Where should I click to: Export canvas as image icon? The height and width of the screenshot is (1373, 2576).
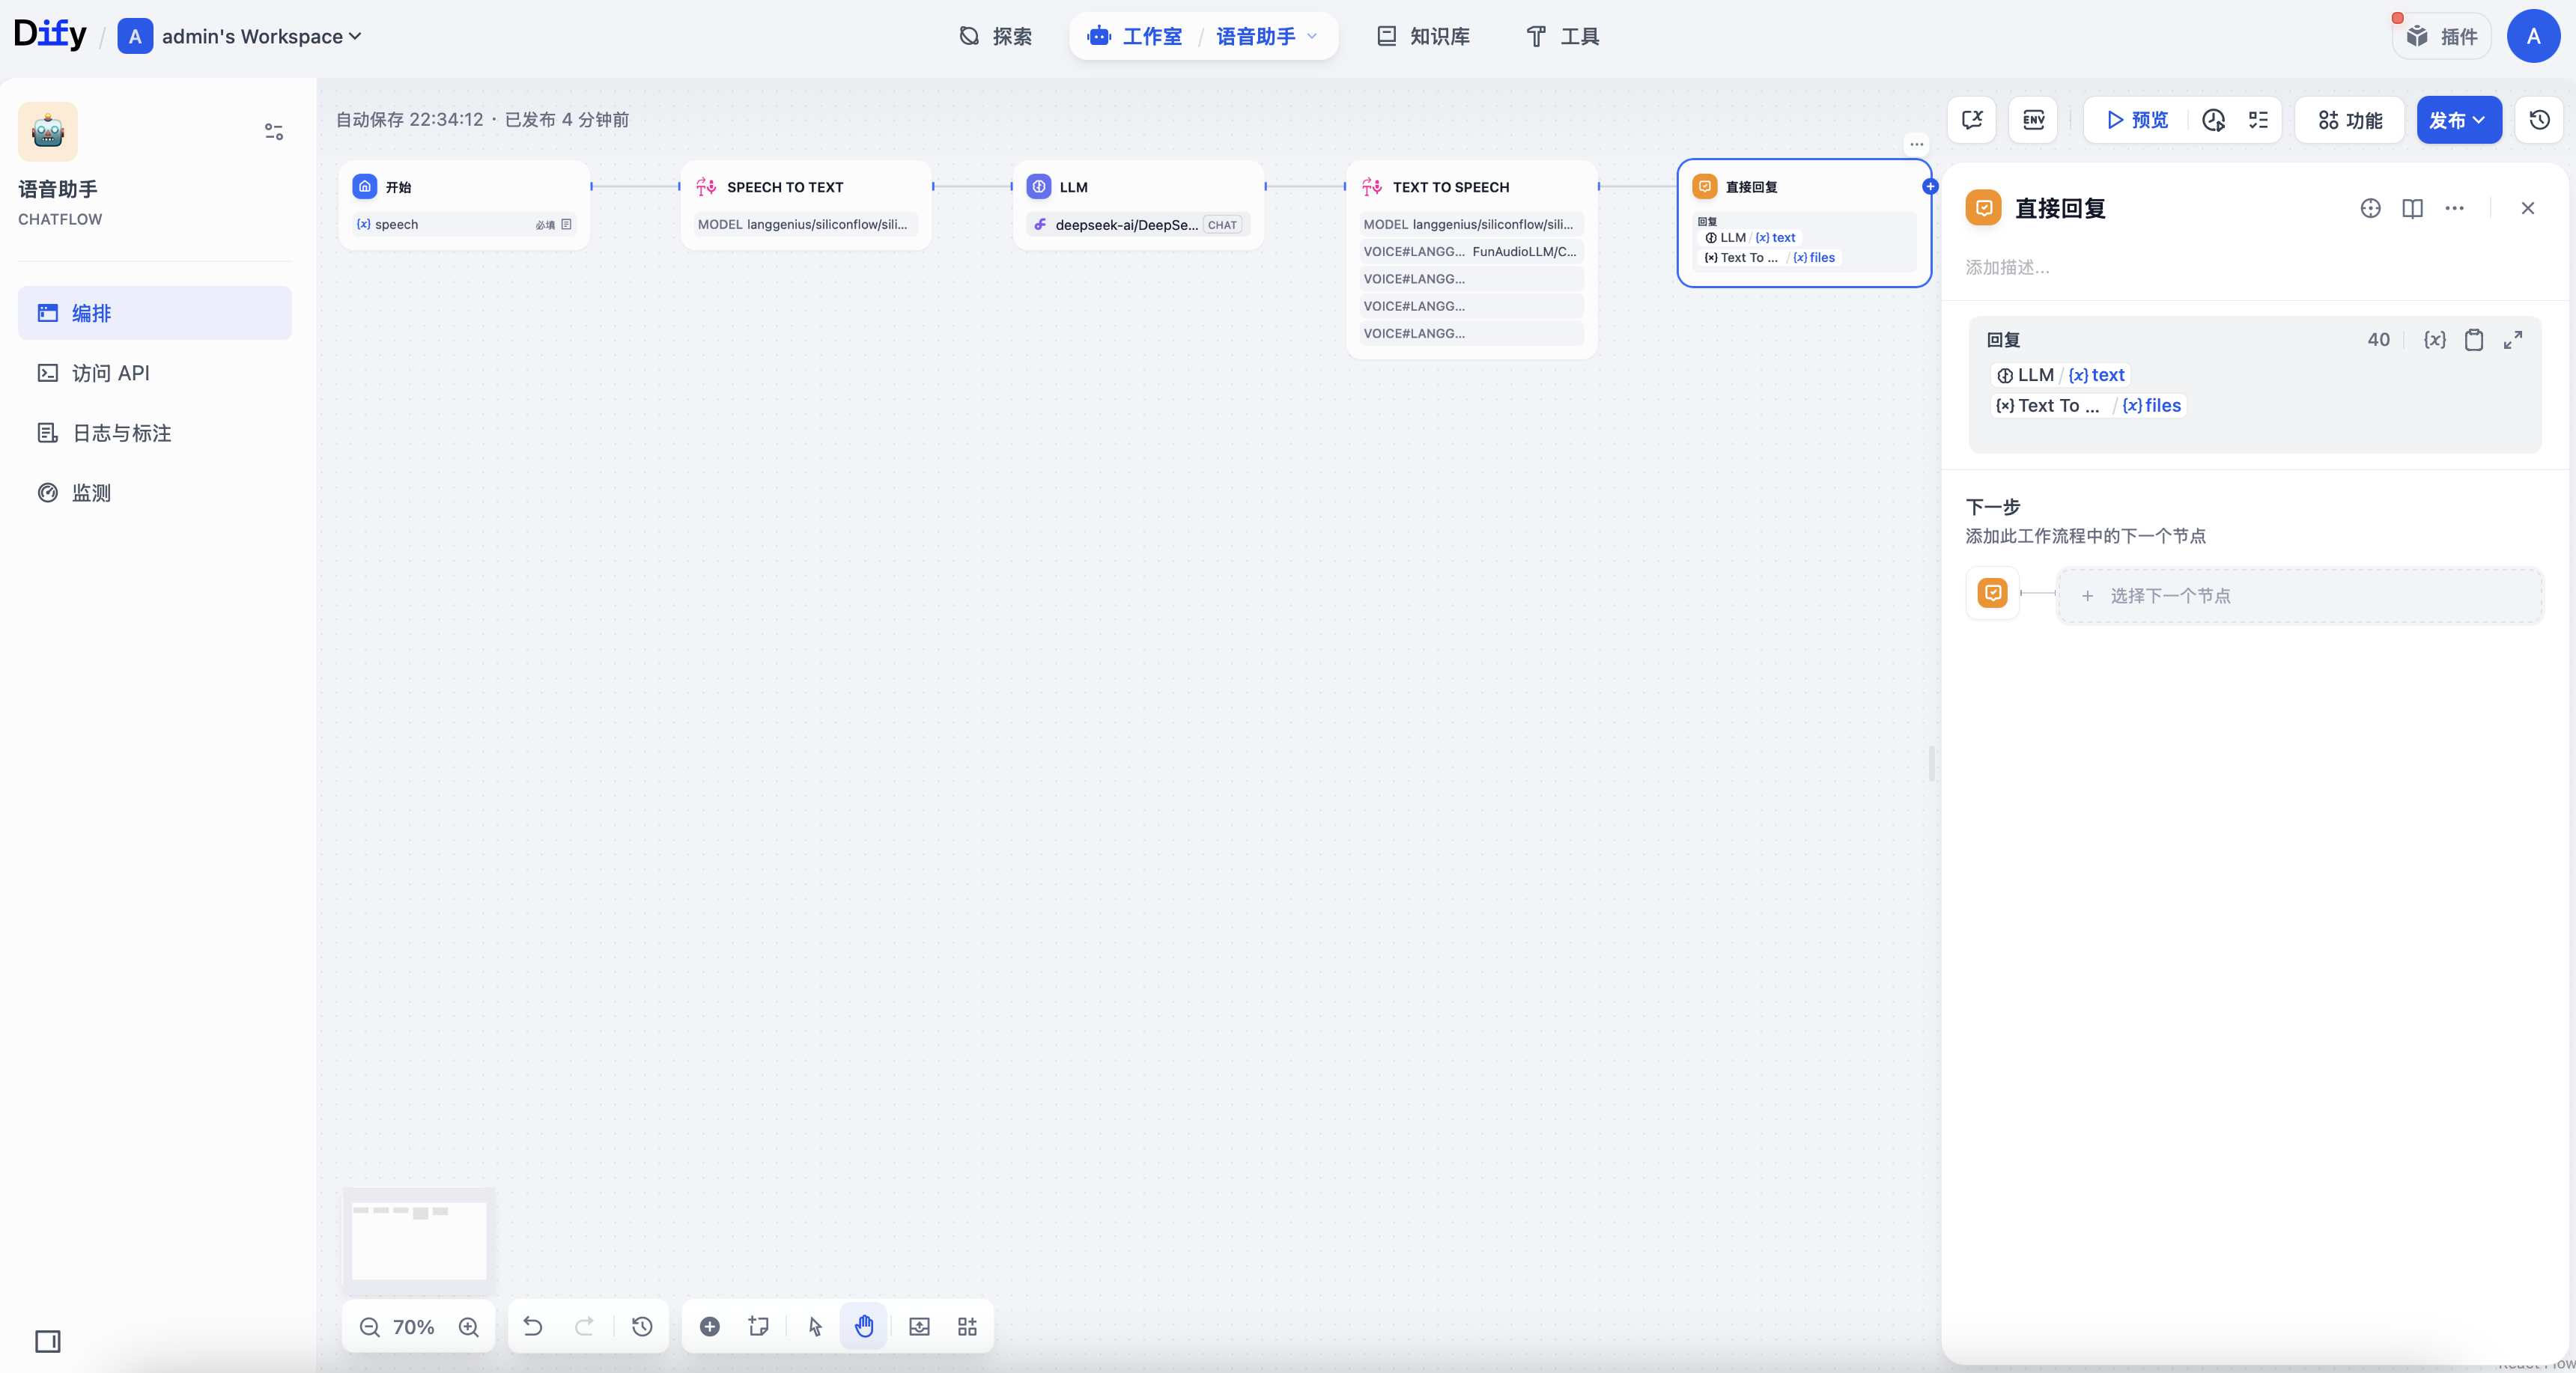[919, 1326]
